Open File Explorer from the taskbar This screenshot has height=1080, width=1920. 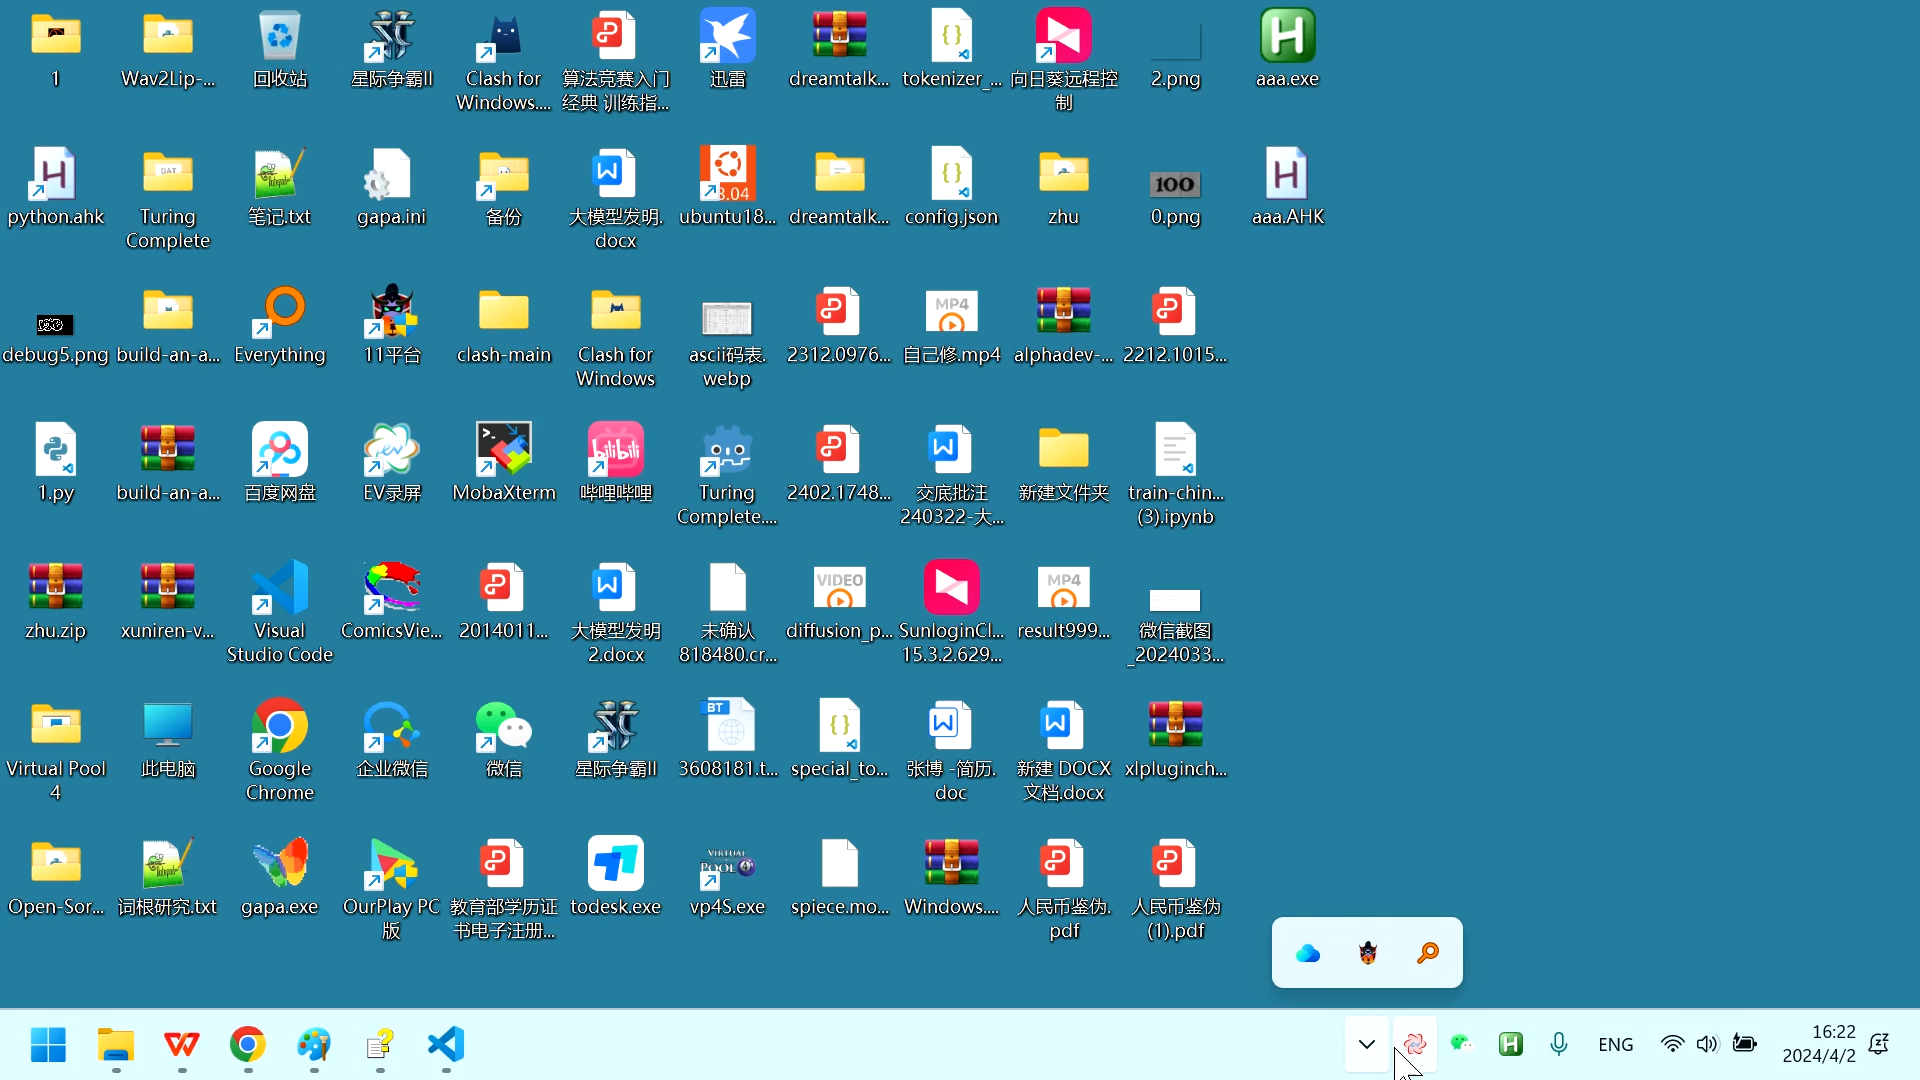116,1044
